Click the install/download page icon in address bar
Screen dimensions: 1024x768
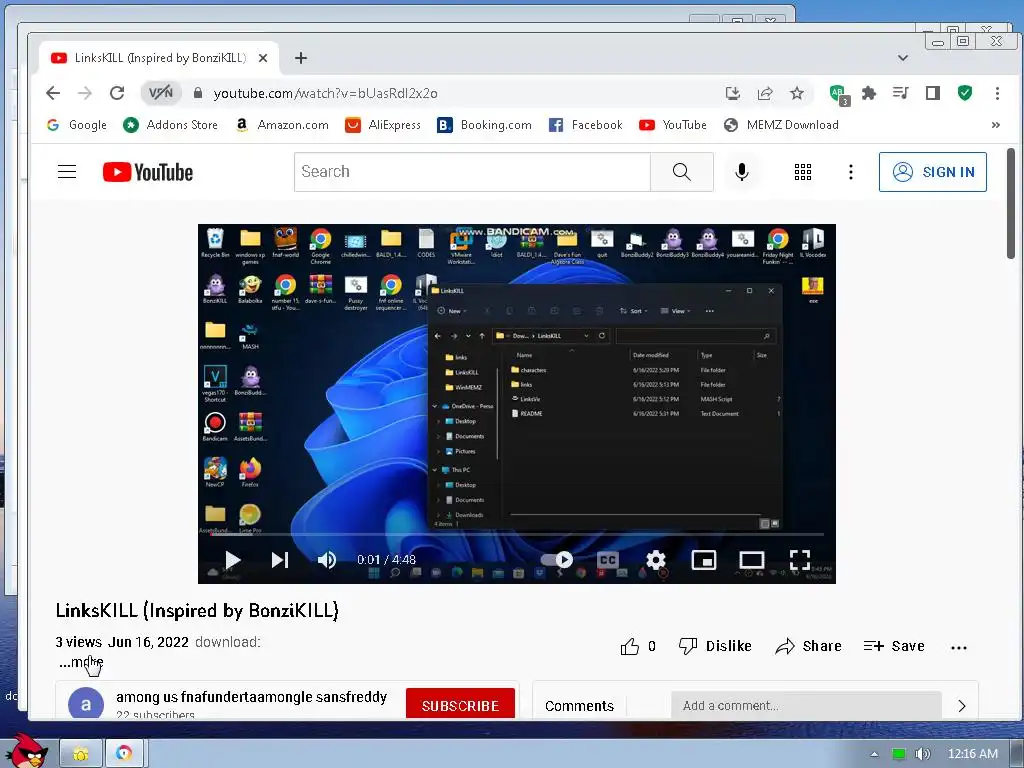point(733,93)
